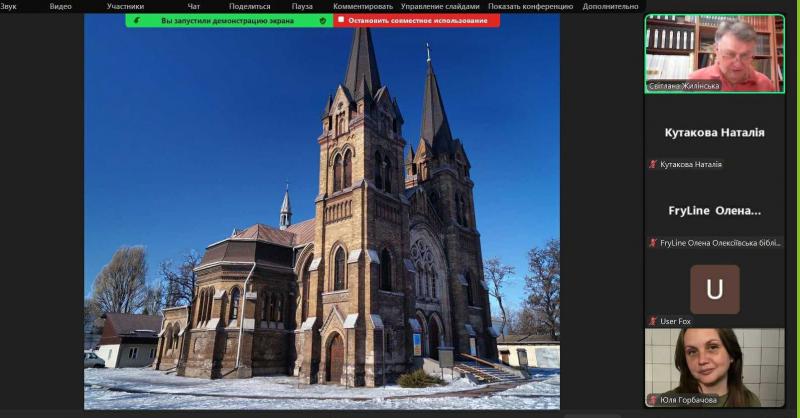The image size is (800, 418).
Task: Select Поделиться in the top toolbar
Action: pos(249,7)
